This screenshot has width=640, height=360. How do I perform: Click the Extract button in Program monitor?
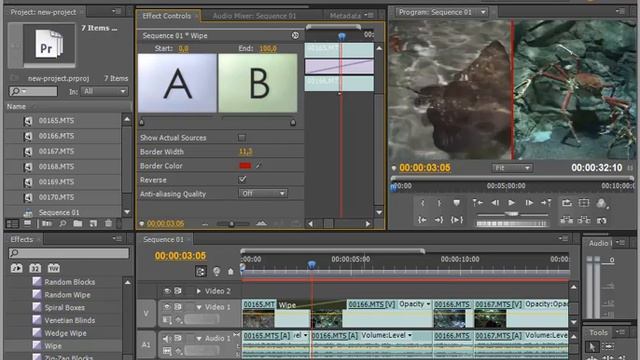584,220
